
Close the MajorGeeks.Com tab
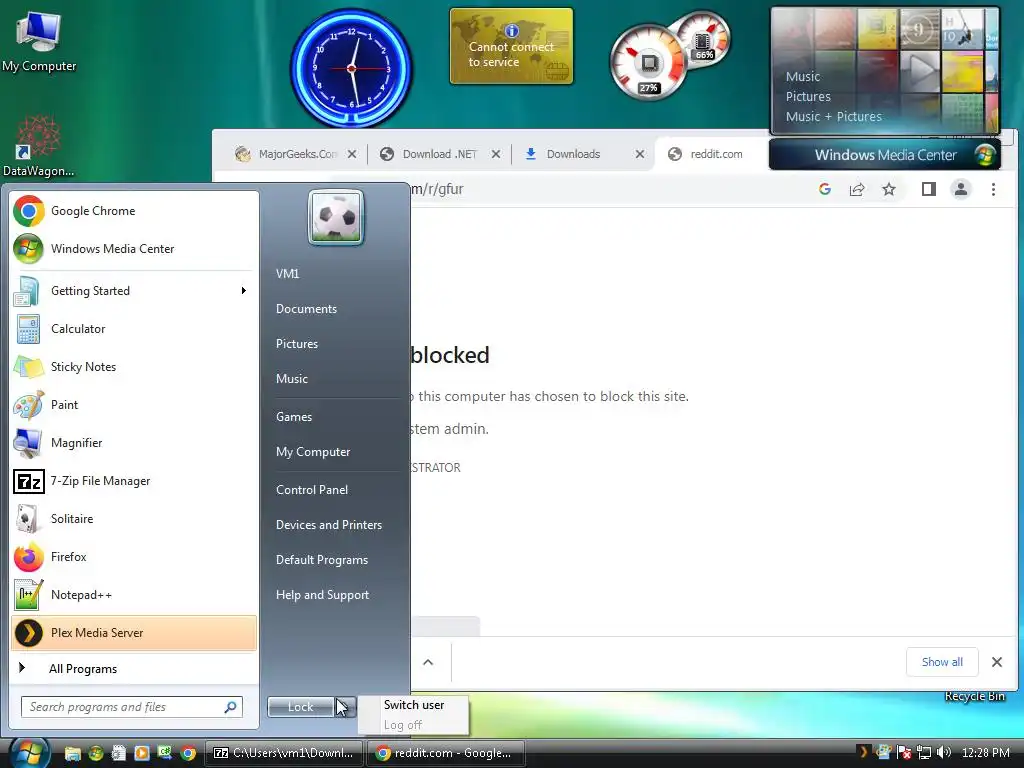pos(352,154)
